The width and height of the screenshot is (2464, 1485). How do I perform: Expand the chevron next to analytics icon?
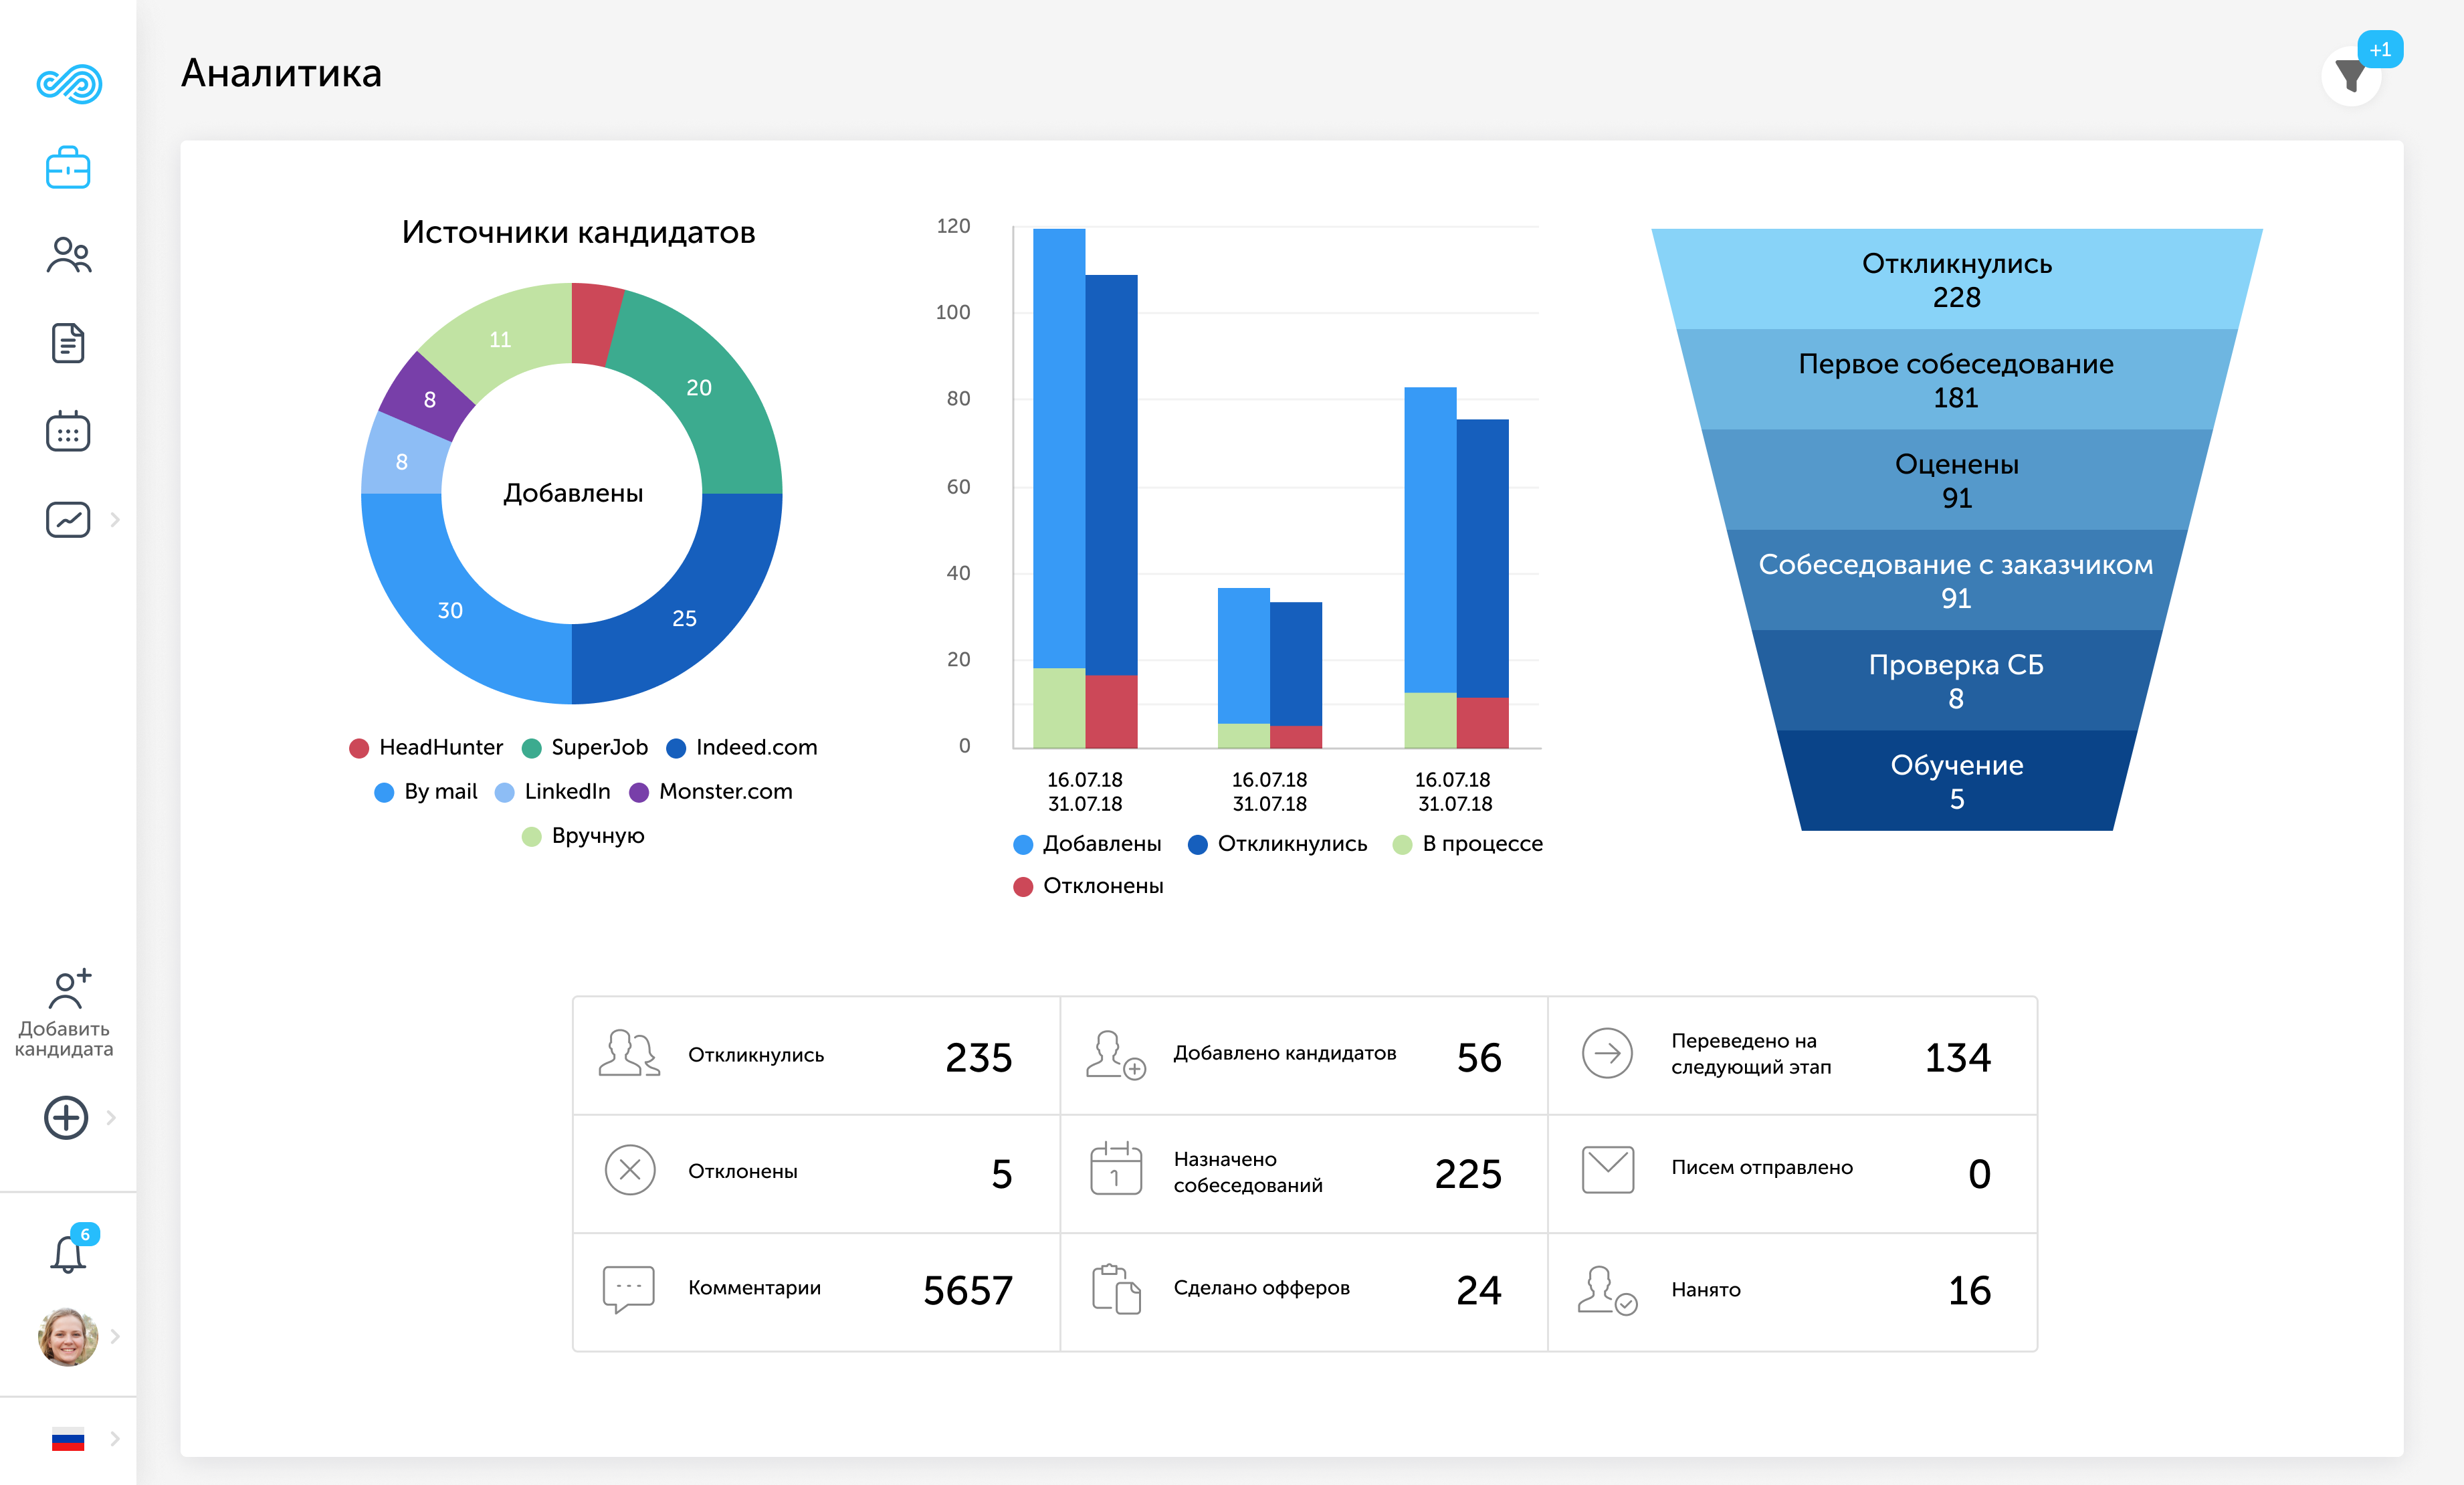coord(115,519)
